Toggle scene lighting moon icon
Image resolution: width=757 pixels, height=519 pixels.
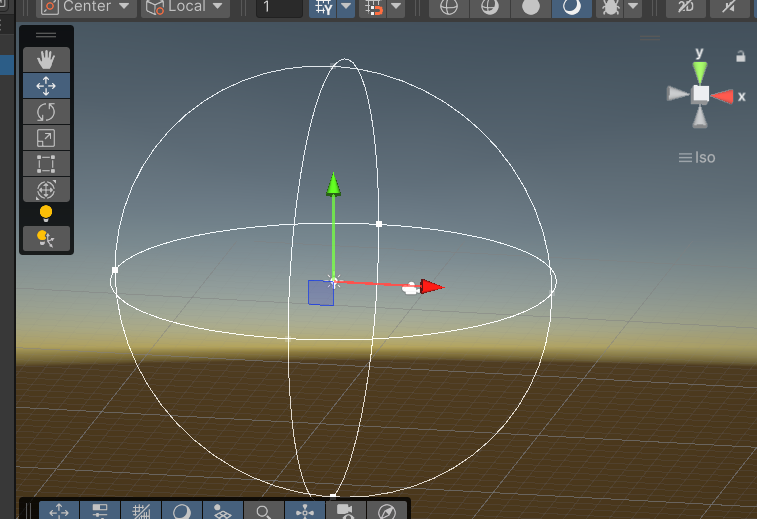(571, 8)
